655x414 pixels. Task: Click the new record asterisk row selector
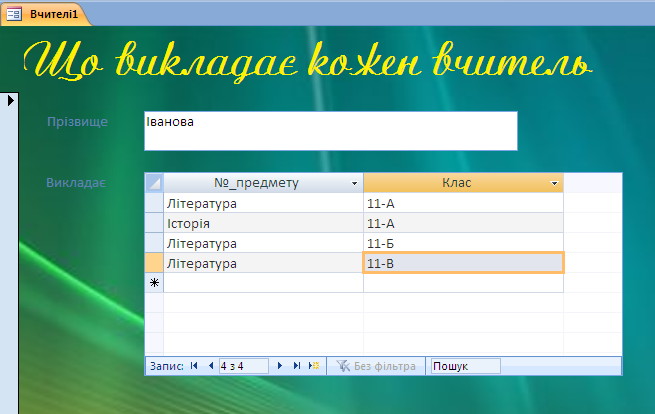pyautogui.click(x=154, y=283)
